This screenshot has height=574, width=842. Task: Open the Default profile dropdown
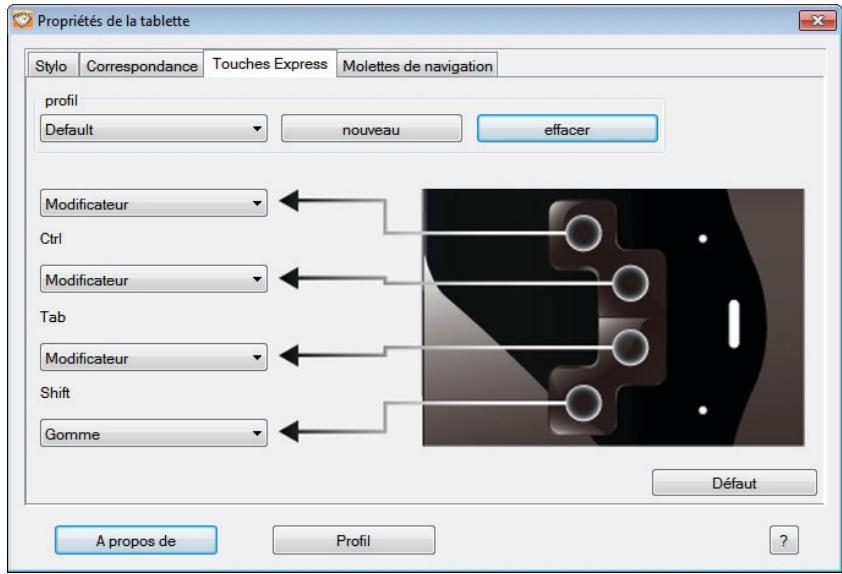point(154,129)
